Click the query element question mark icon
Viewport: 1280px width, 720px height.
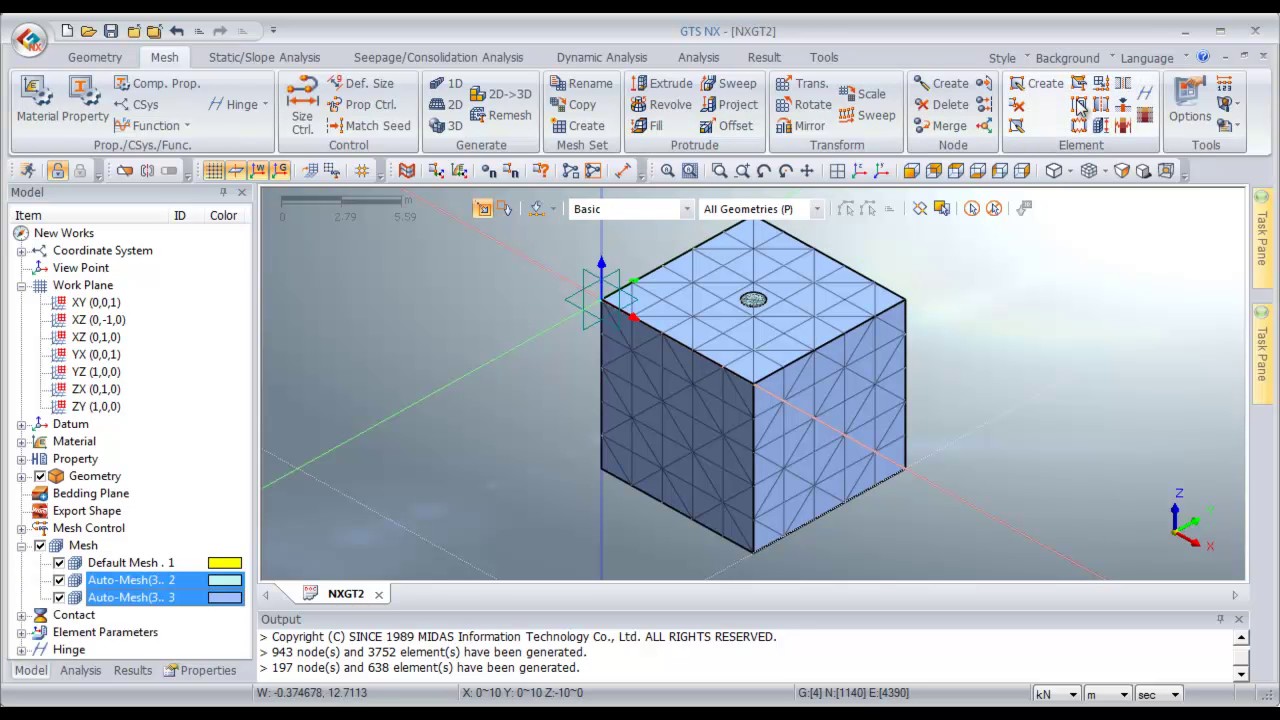[x=542, y=171]
